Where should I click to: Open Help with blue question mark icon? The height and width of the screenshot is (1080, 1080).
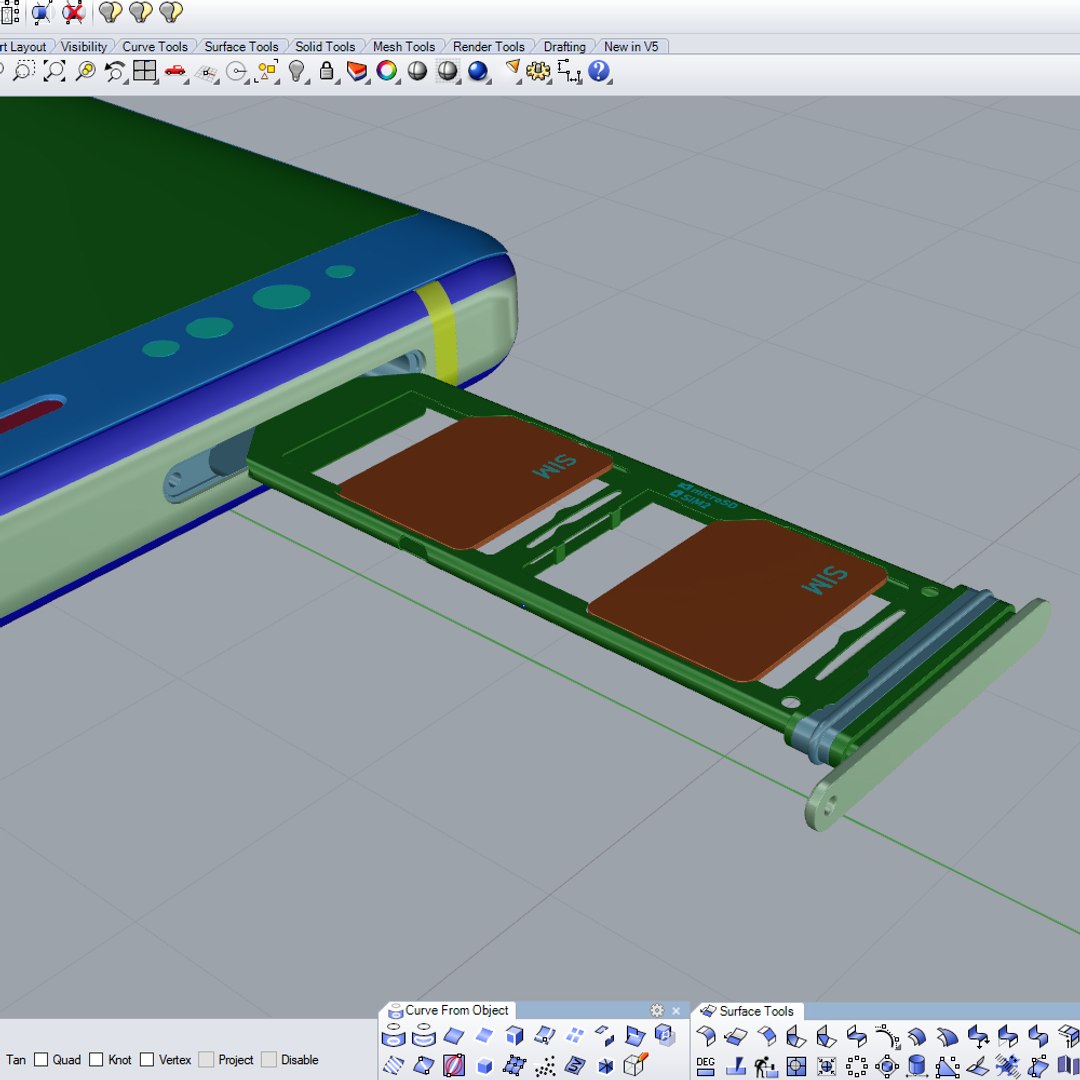tap(599, 71)
